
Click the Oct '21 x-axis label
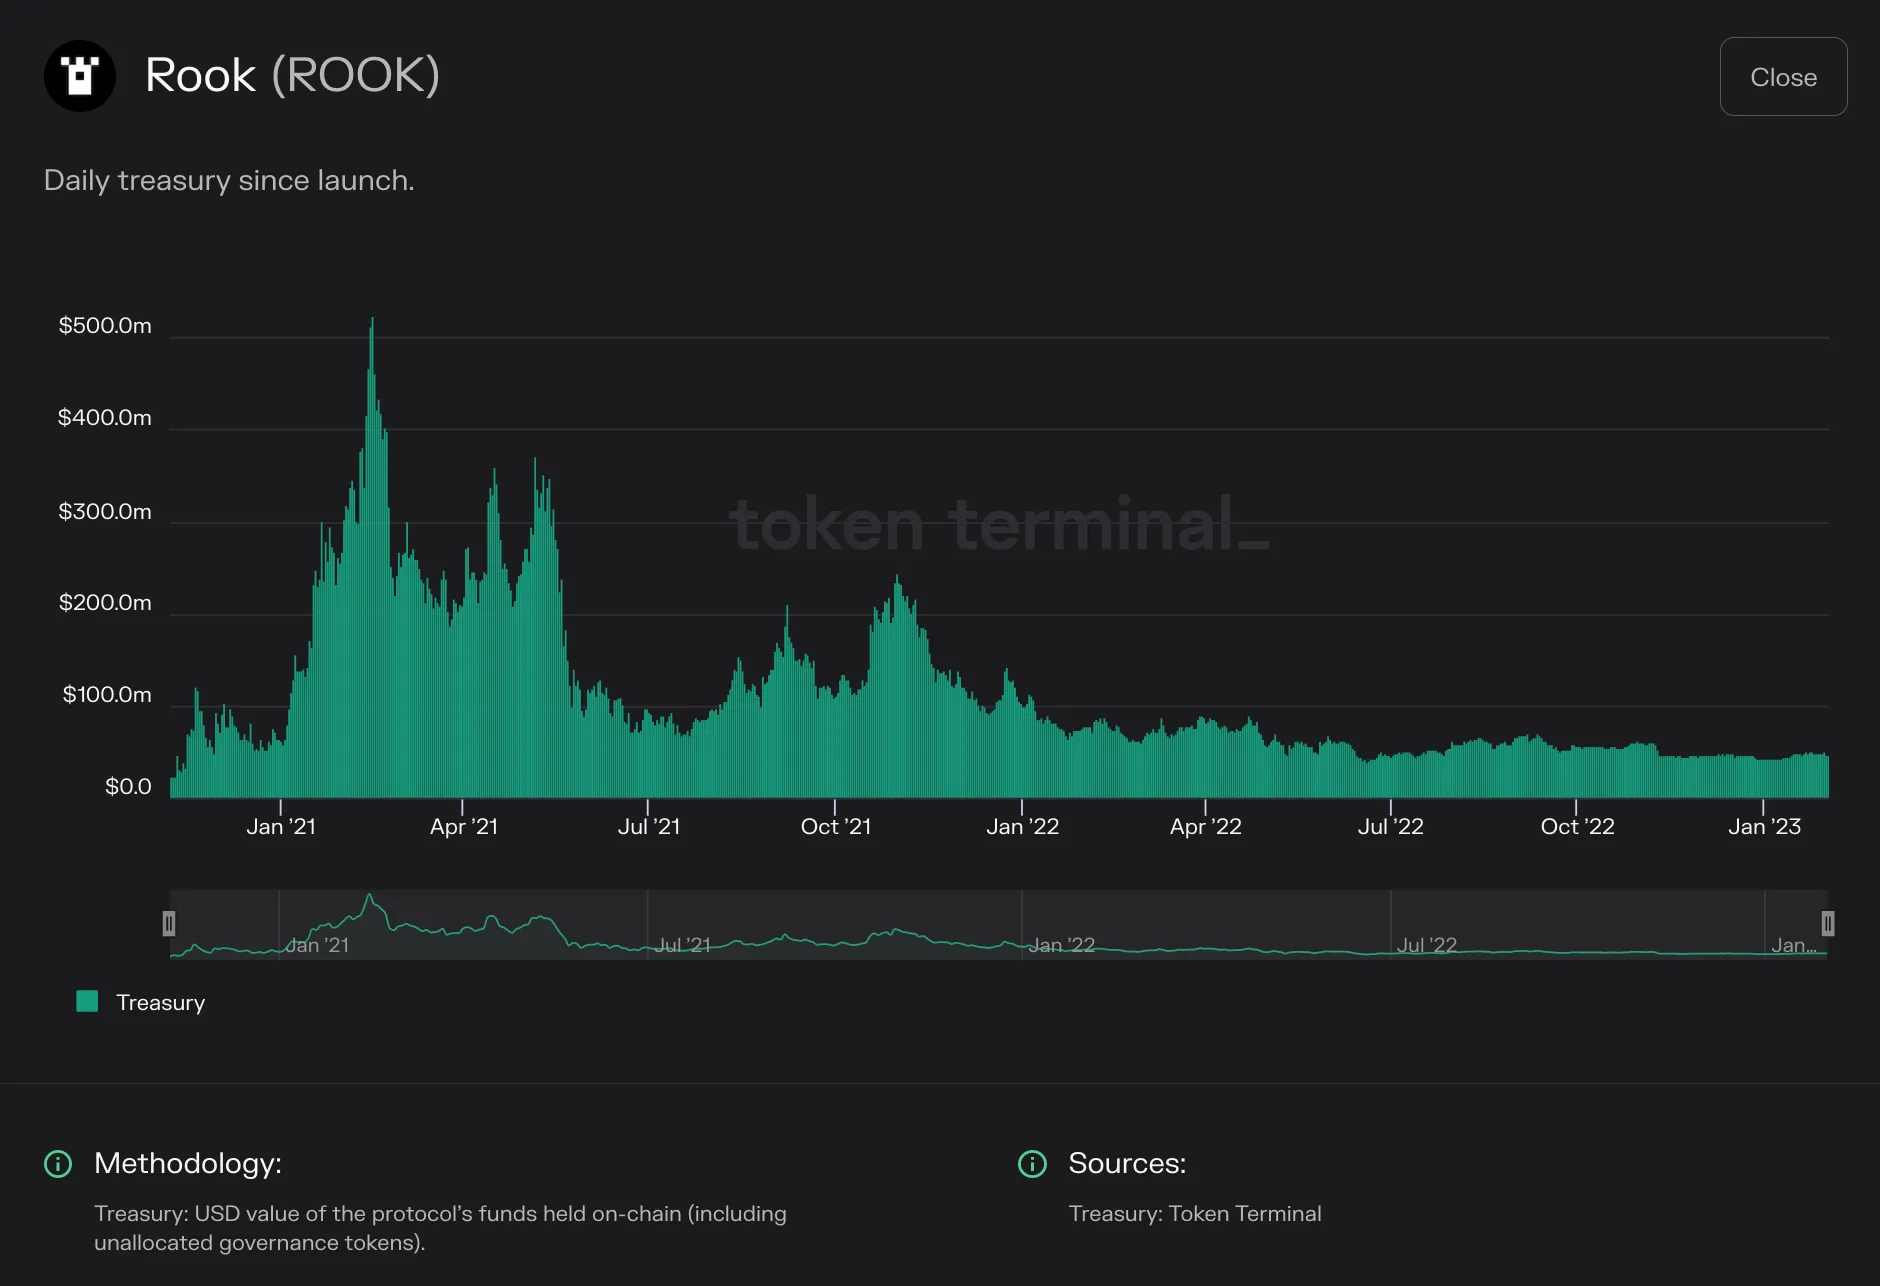click(x=835, y=827)
